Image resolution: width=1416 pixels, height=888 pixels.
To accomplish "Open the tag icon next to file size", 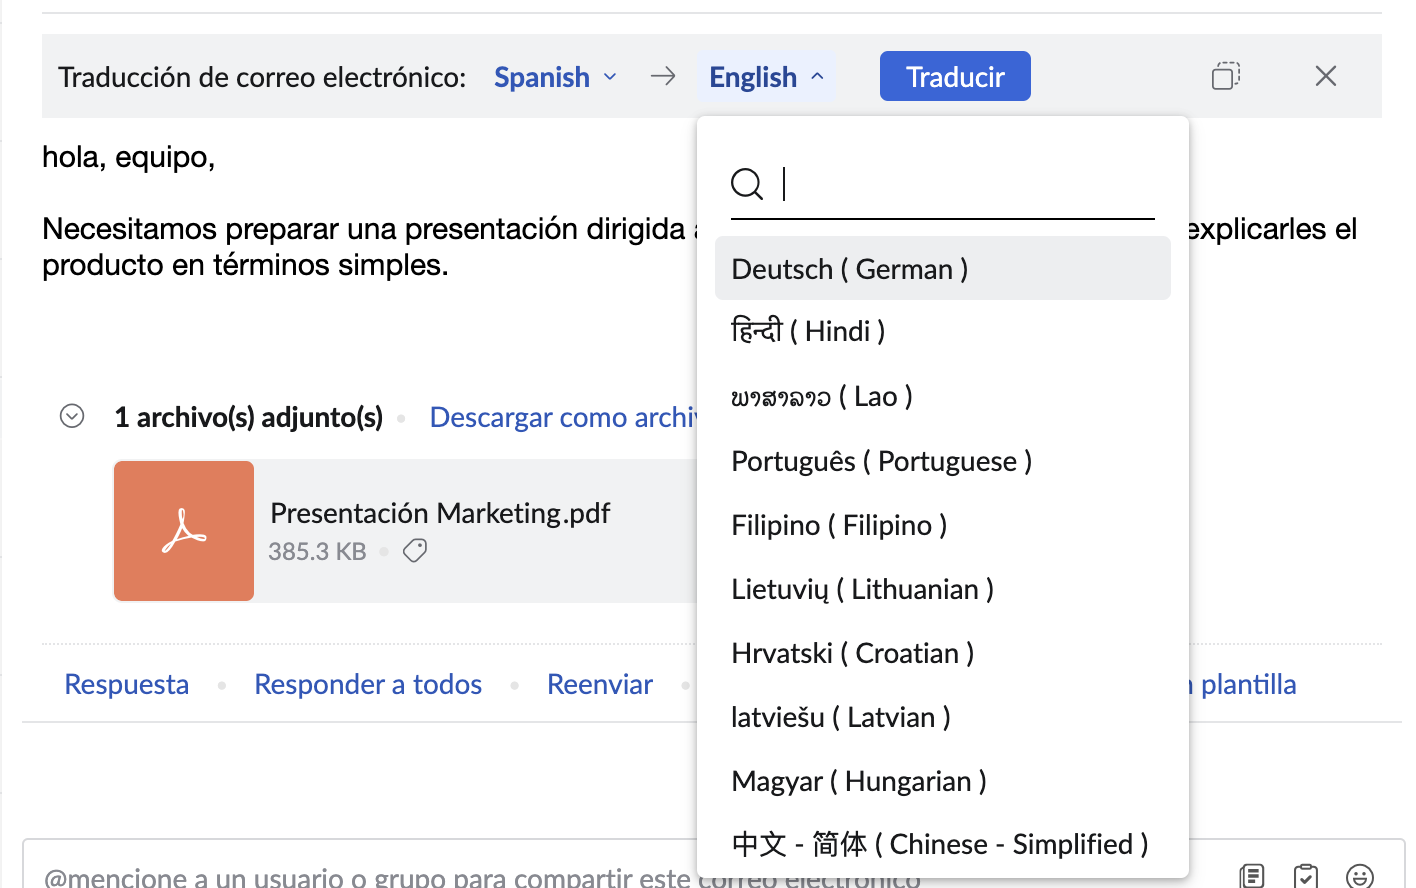I will [x=415, y=550].
